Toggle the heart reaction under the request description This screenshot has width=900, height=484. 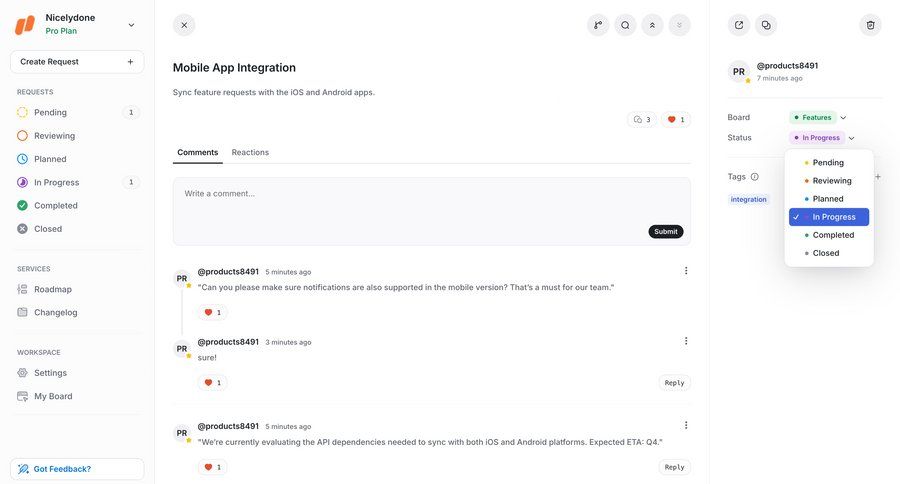click(x=676, y=120)
